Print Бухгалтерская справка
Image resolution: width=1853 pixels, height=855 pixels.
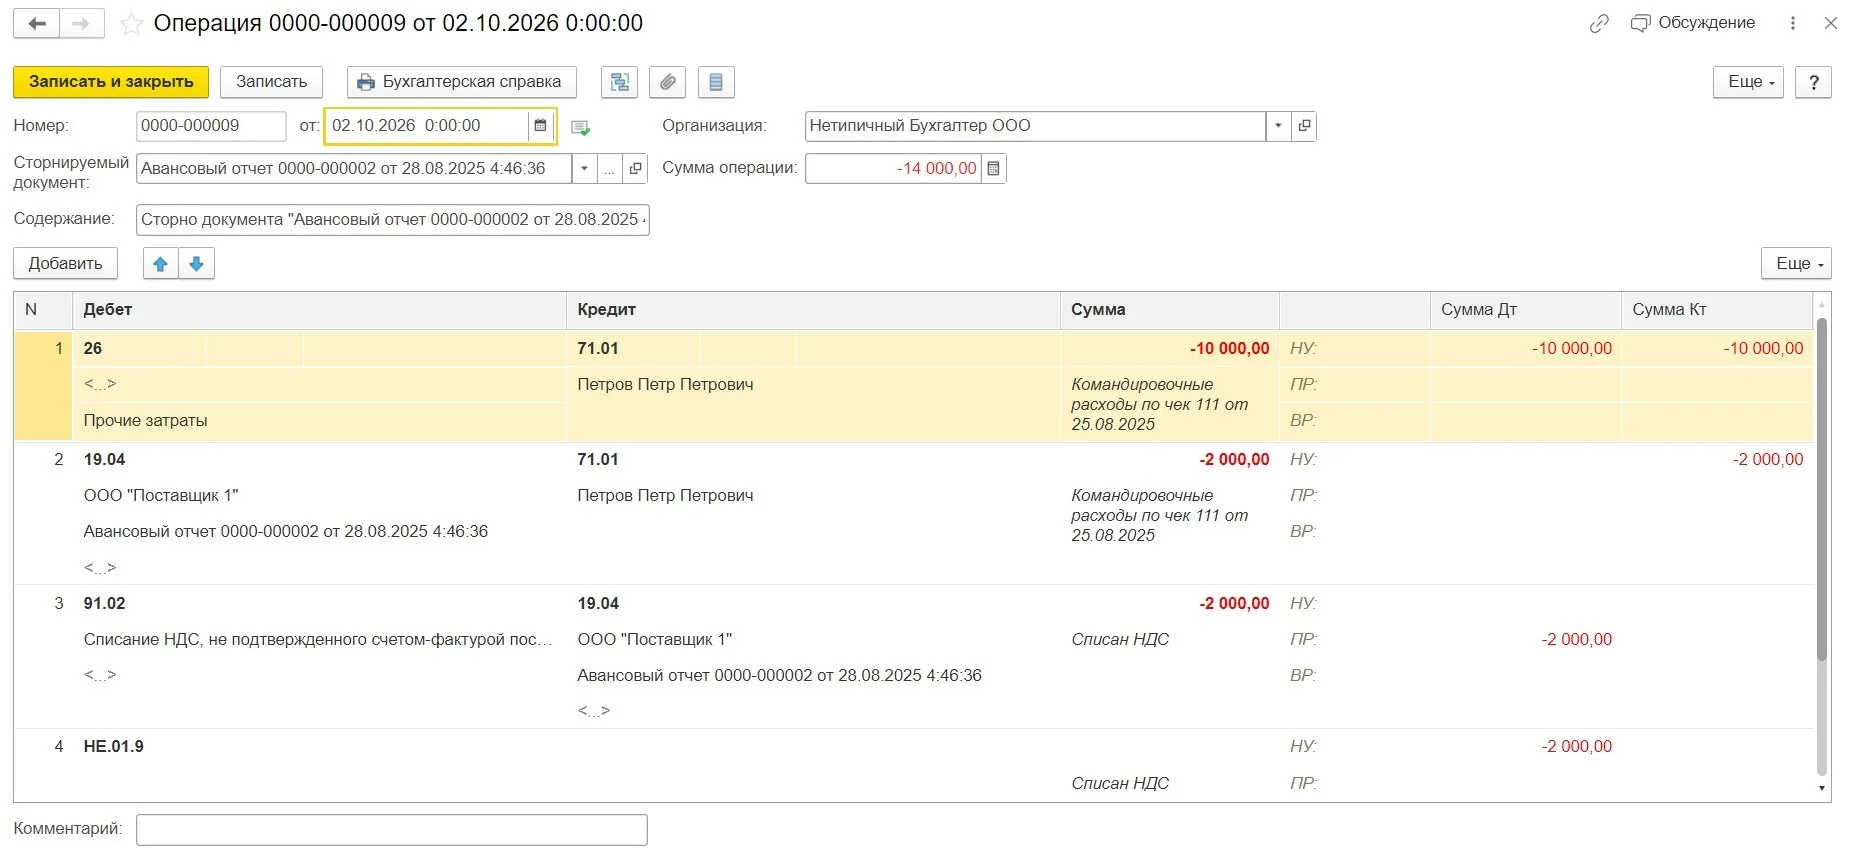[x=461, y=82]
